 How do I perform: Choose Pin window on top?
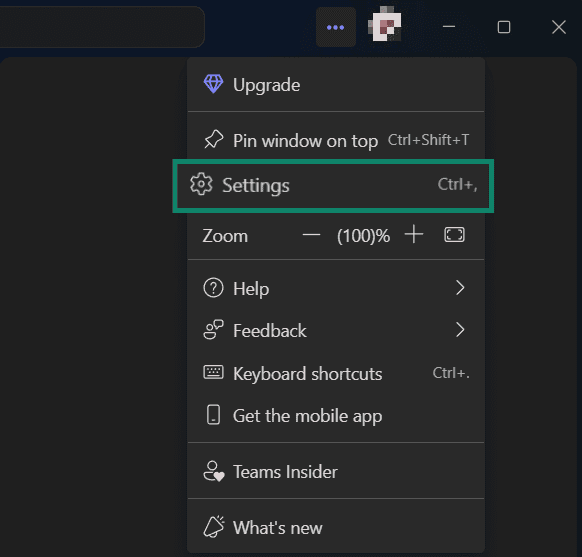click(x=336, y=141)
